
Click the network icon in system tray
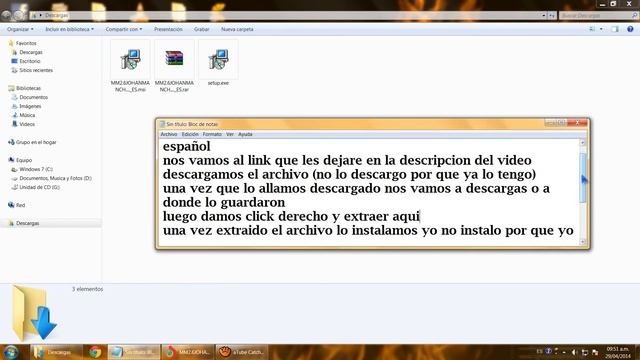[x=584, y=352]
